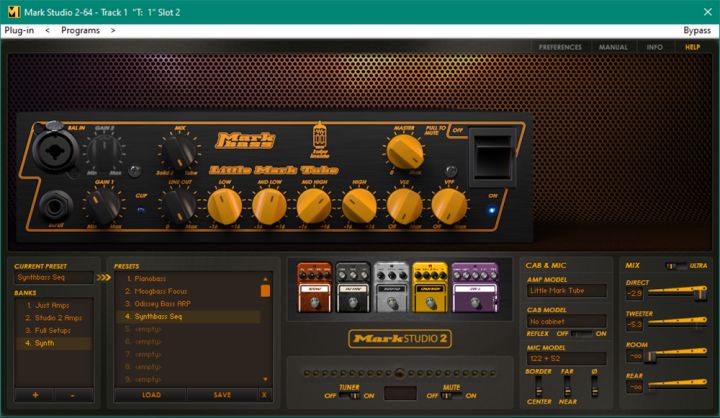Open the Cab Model selector
Image resolution: width=720 pixels, height=418 pixels.
click(x=566, y=323)
